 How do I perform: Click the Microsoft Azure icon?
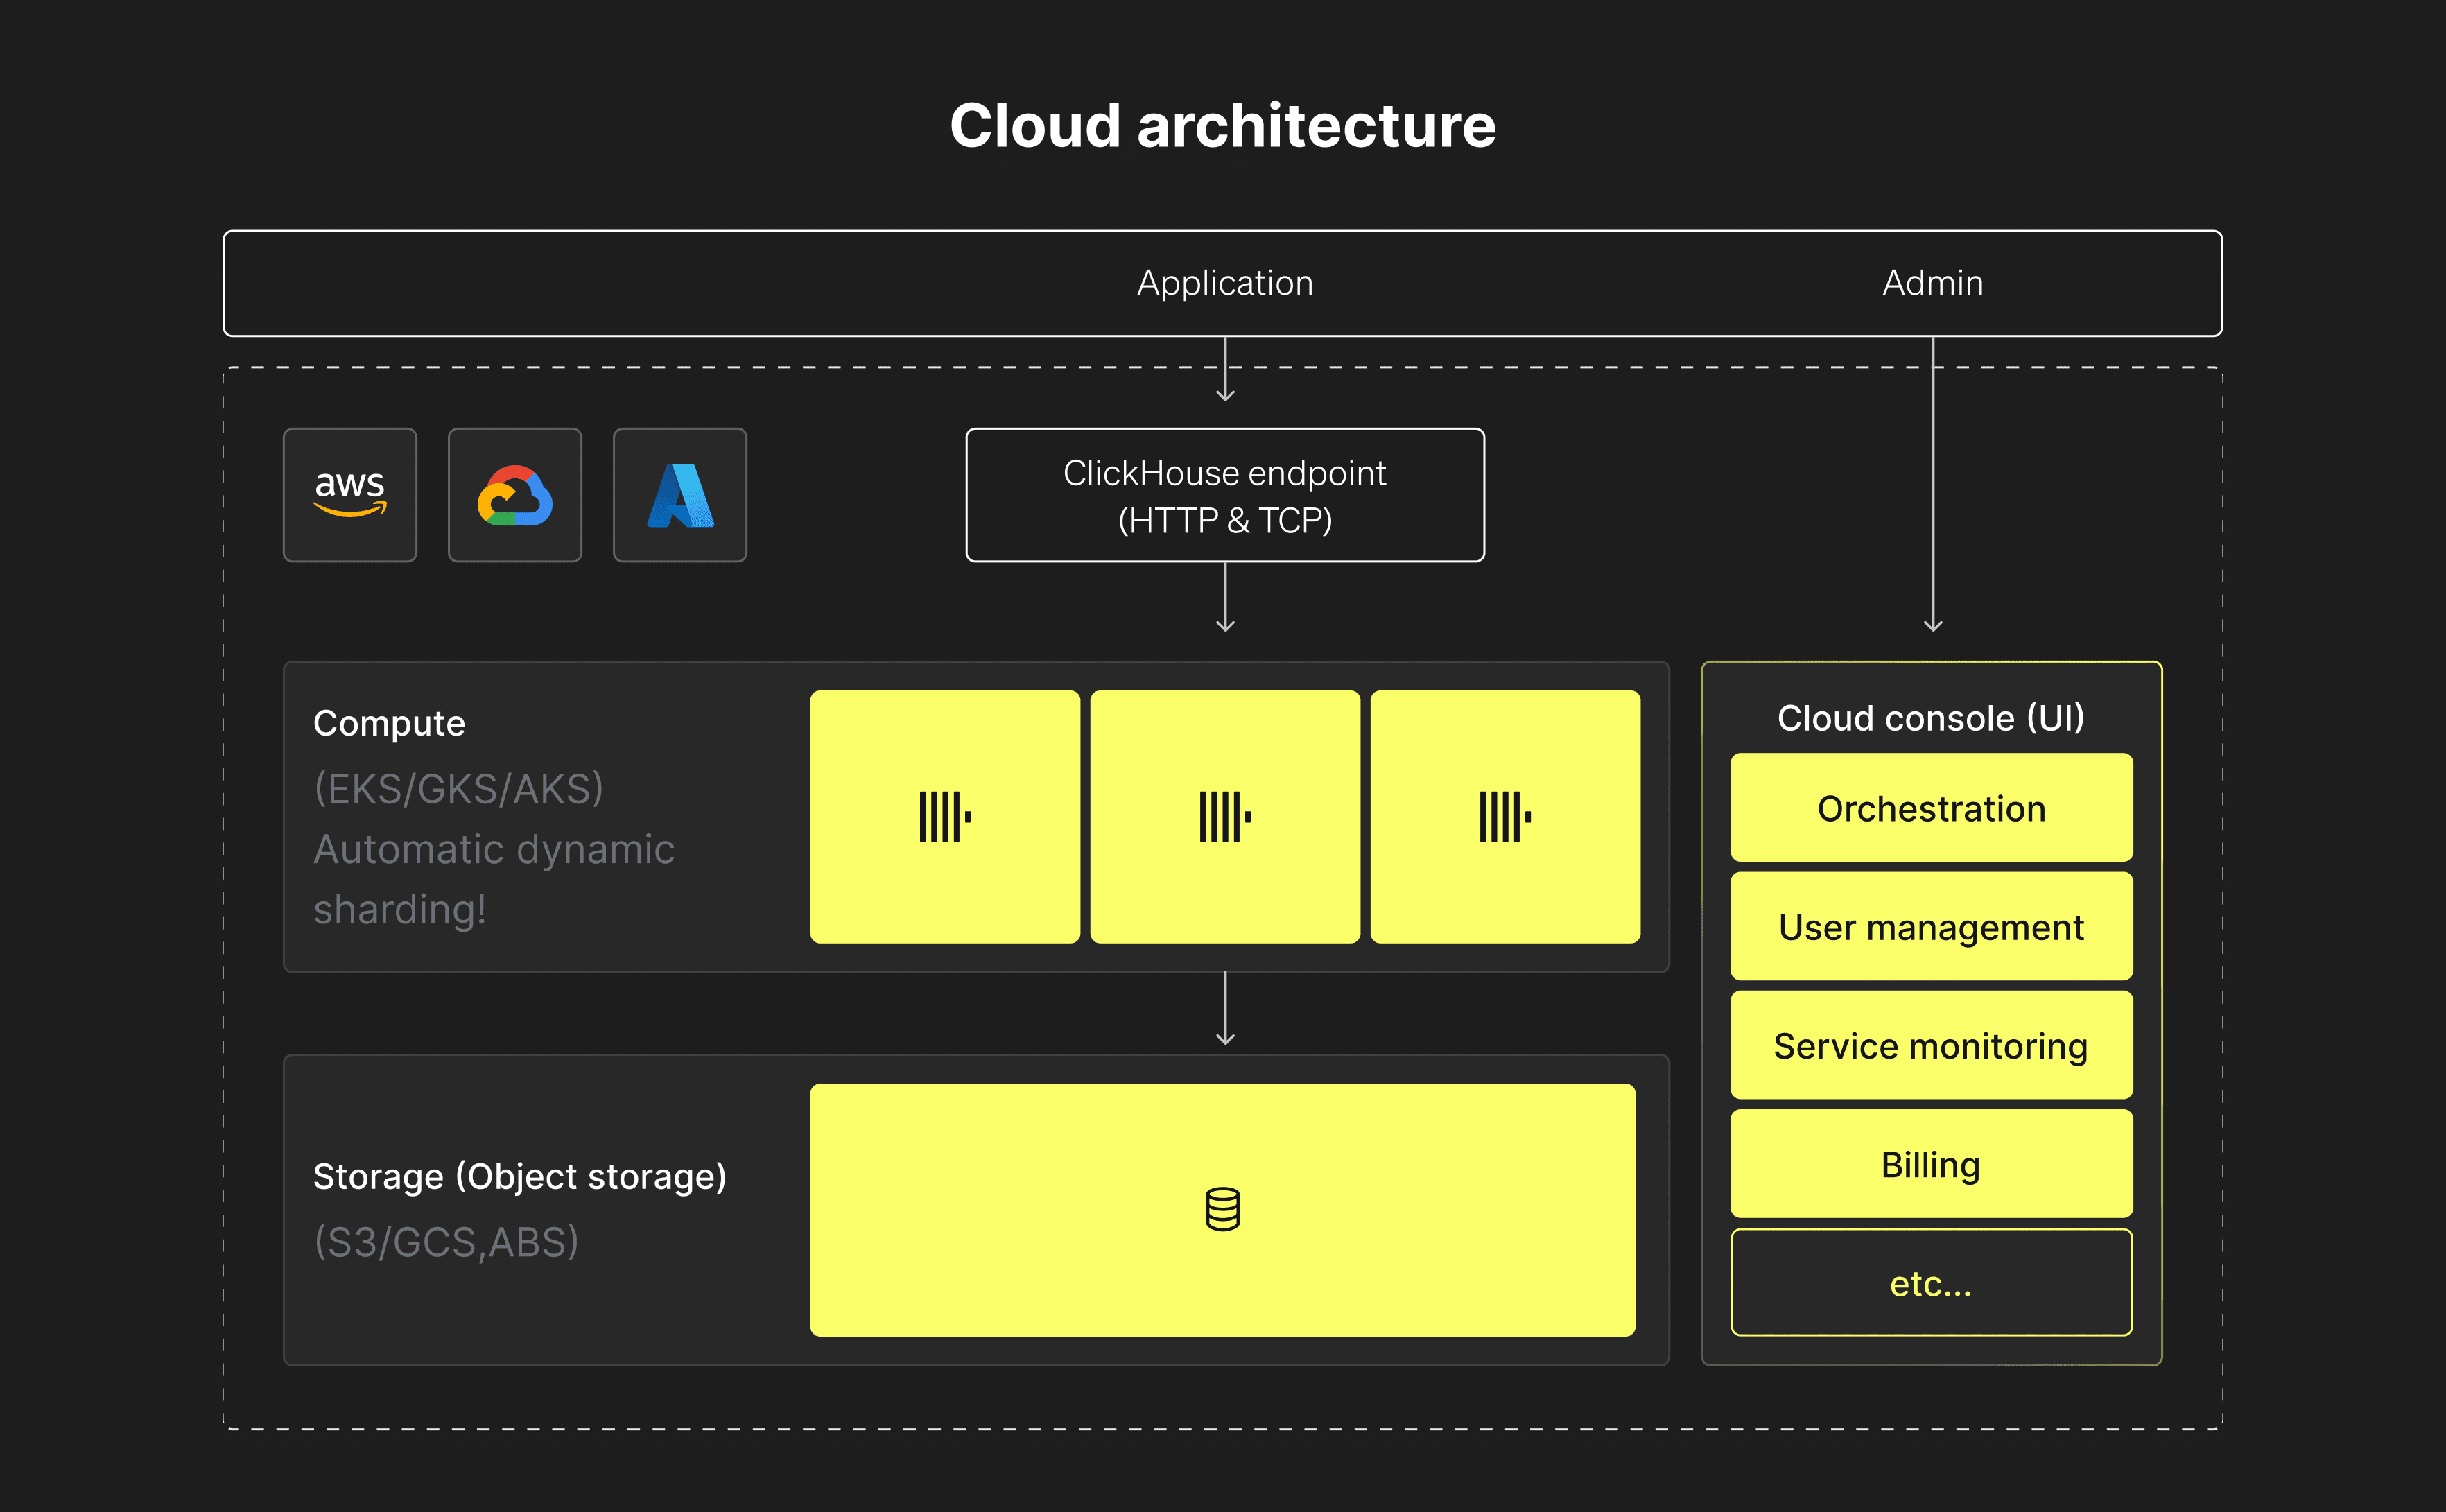[x=680, y=495]
